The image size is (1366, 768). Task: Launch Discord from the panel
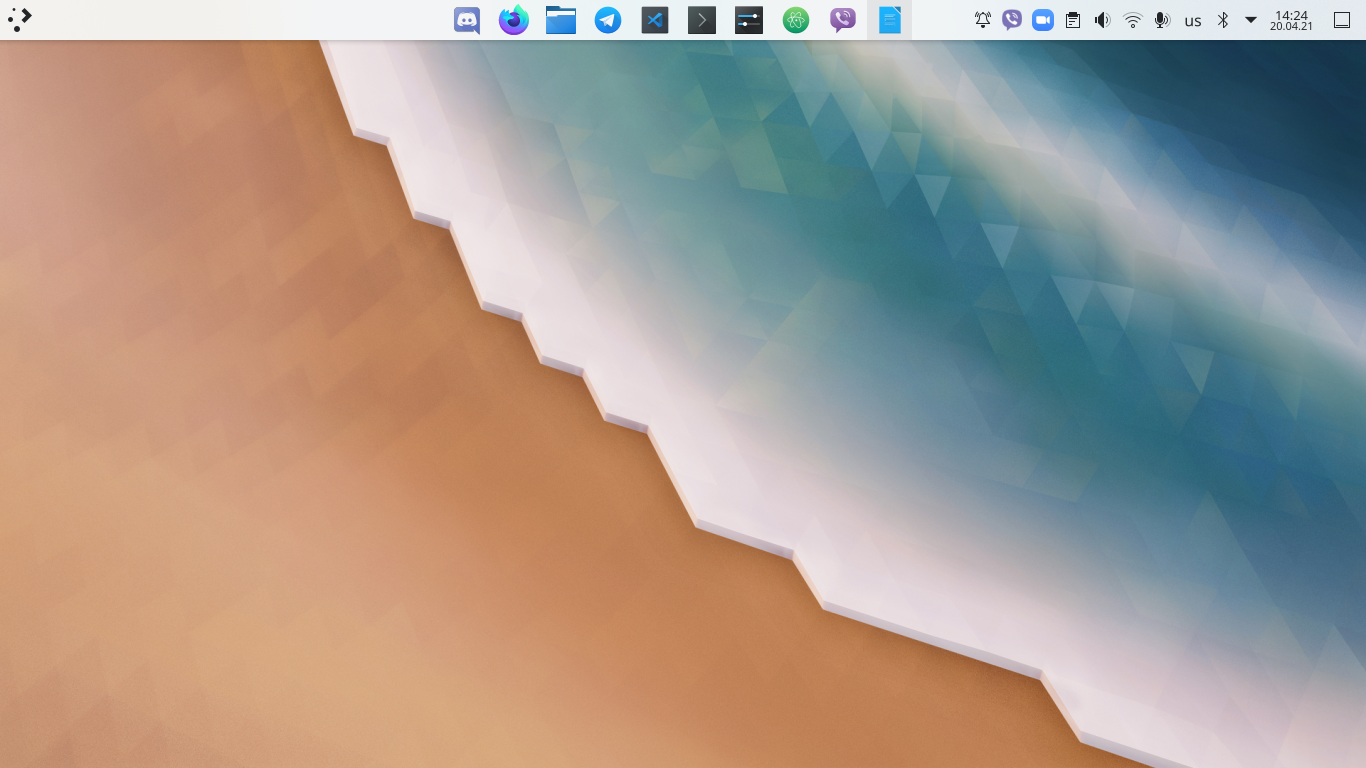click(x=467, y=20)
